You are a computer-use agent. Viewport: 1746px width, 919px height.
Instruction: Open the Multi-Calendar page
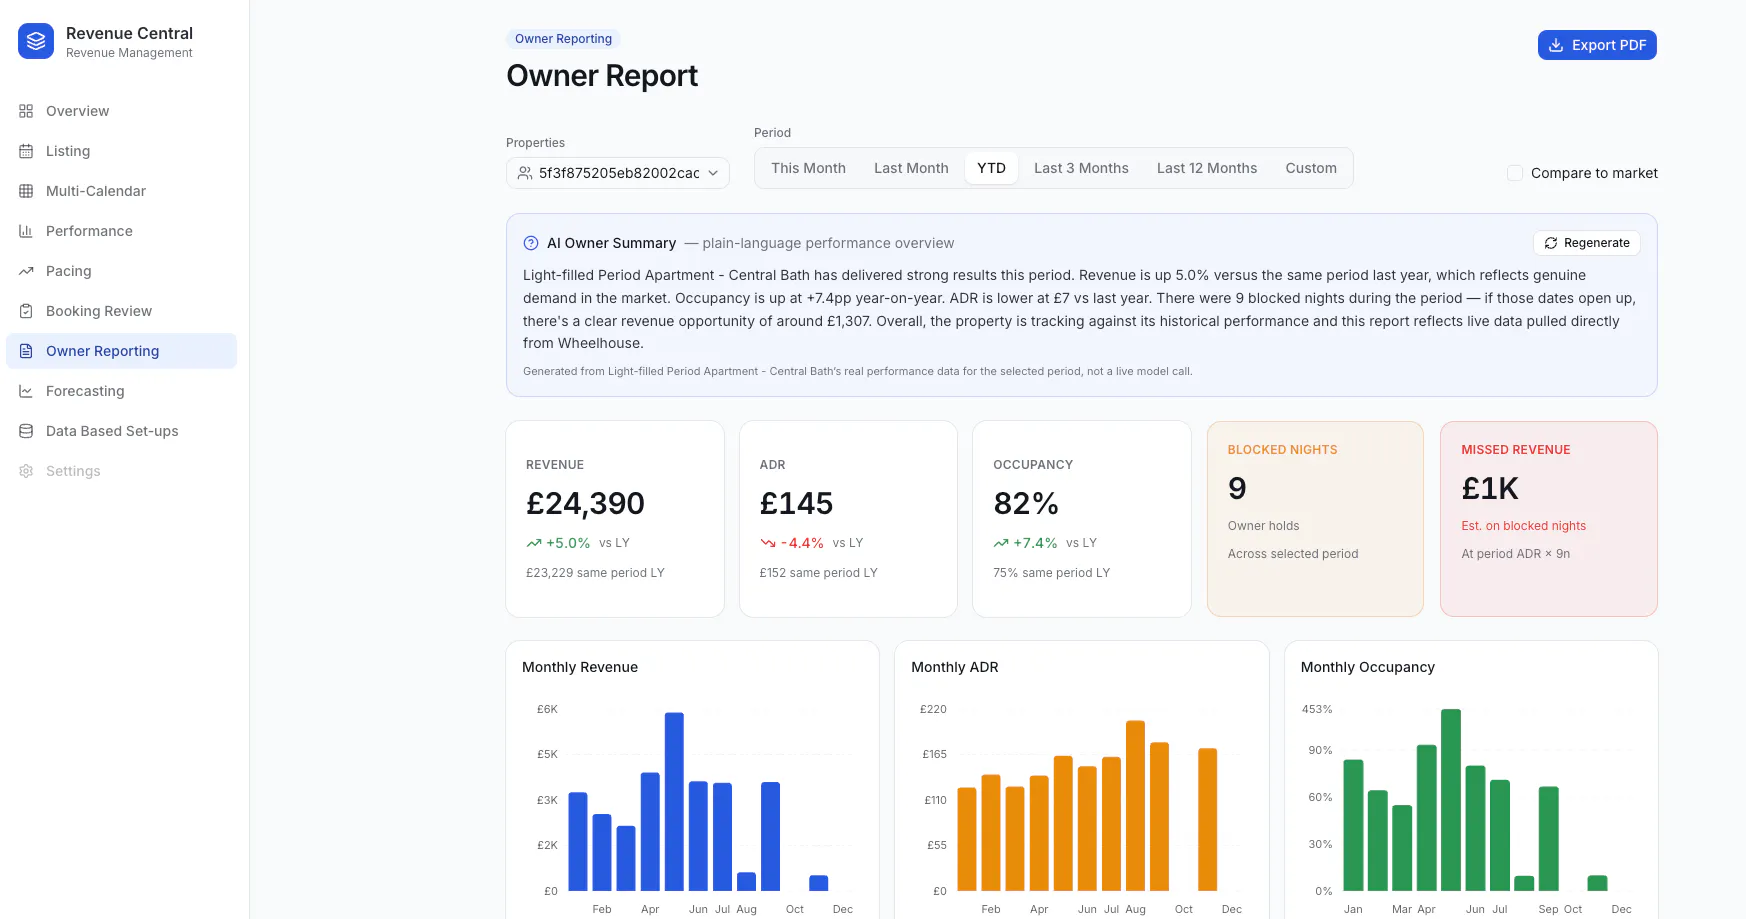coord(121,191)
